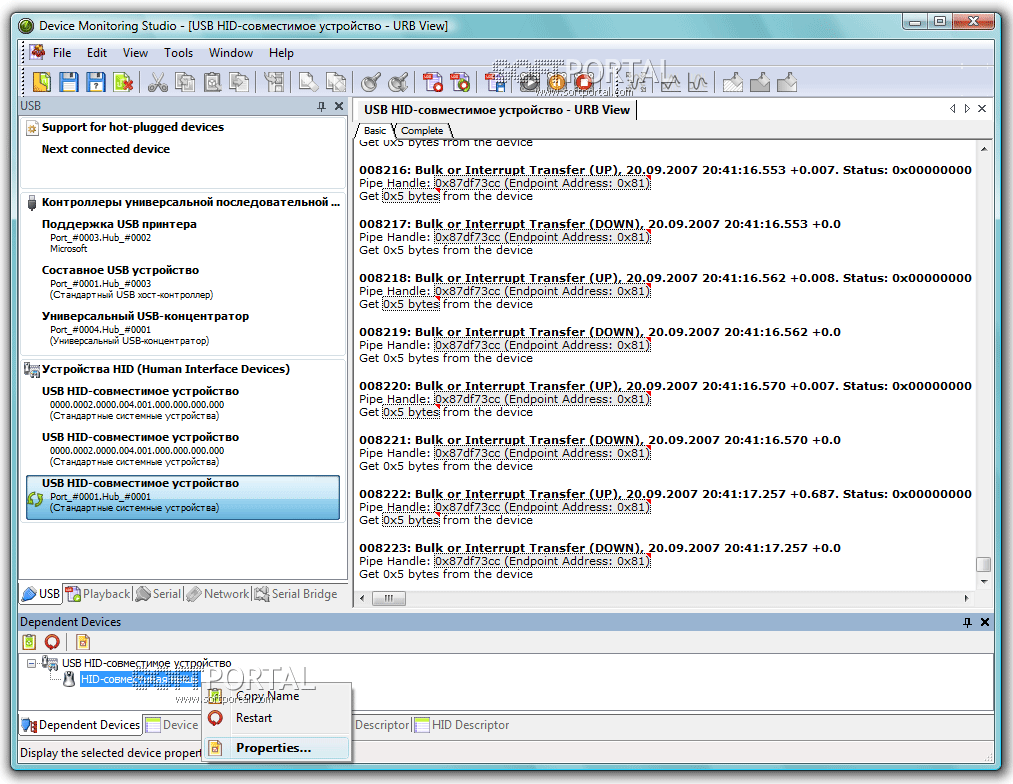Select the Playback tab
This screenshot has height=784, width=1013.
click(x=99, y=594)
